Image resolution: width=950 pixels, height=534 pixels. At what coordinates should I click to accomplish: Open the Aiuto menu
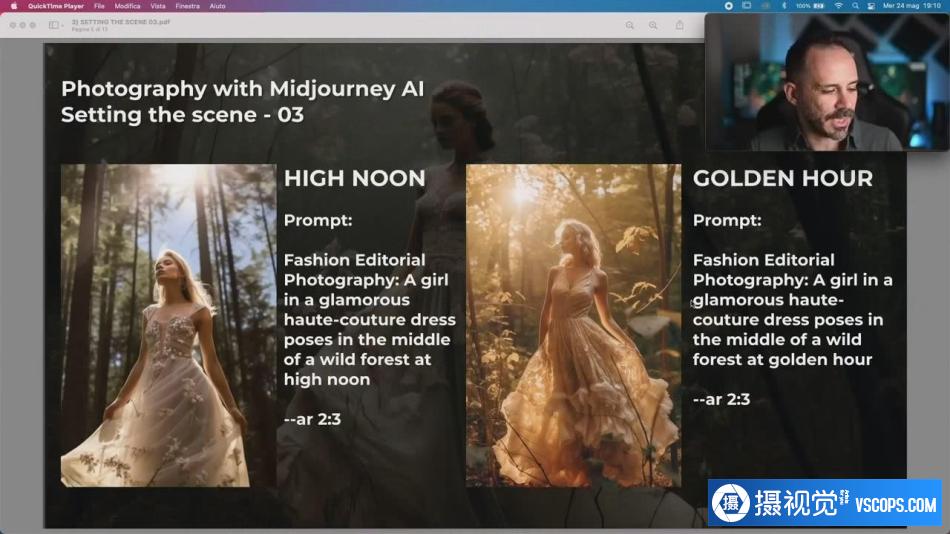(218, 6)
